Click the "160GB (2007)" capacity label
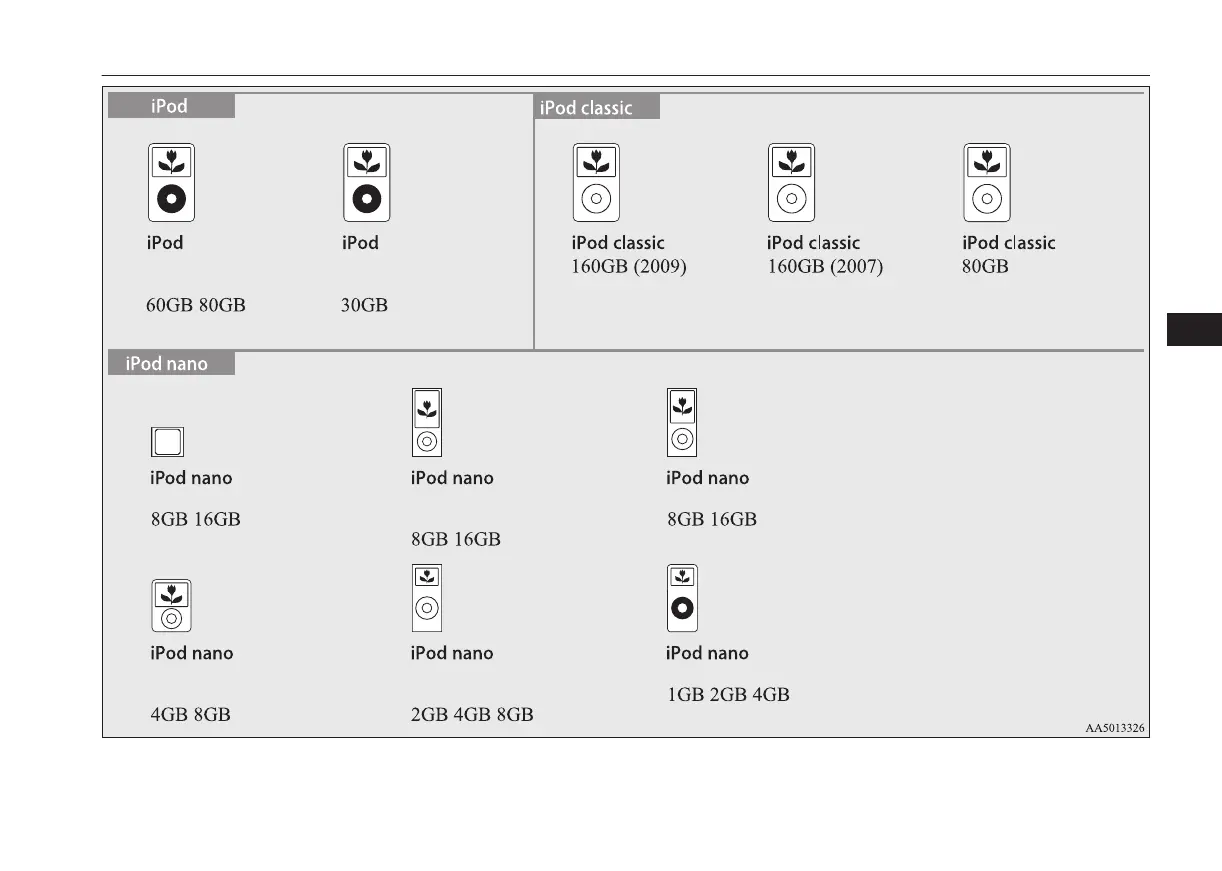The image size is (1222, 871). (x=824, y=267)
